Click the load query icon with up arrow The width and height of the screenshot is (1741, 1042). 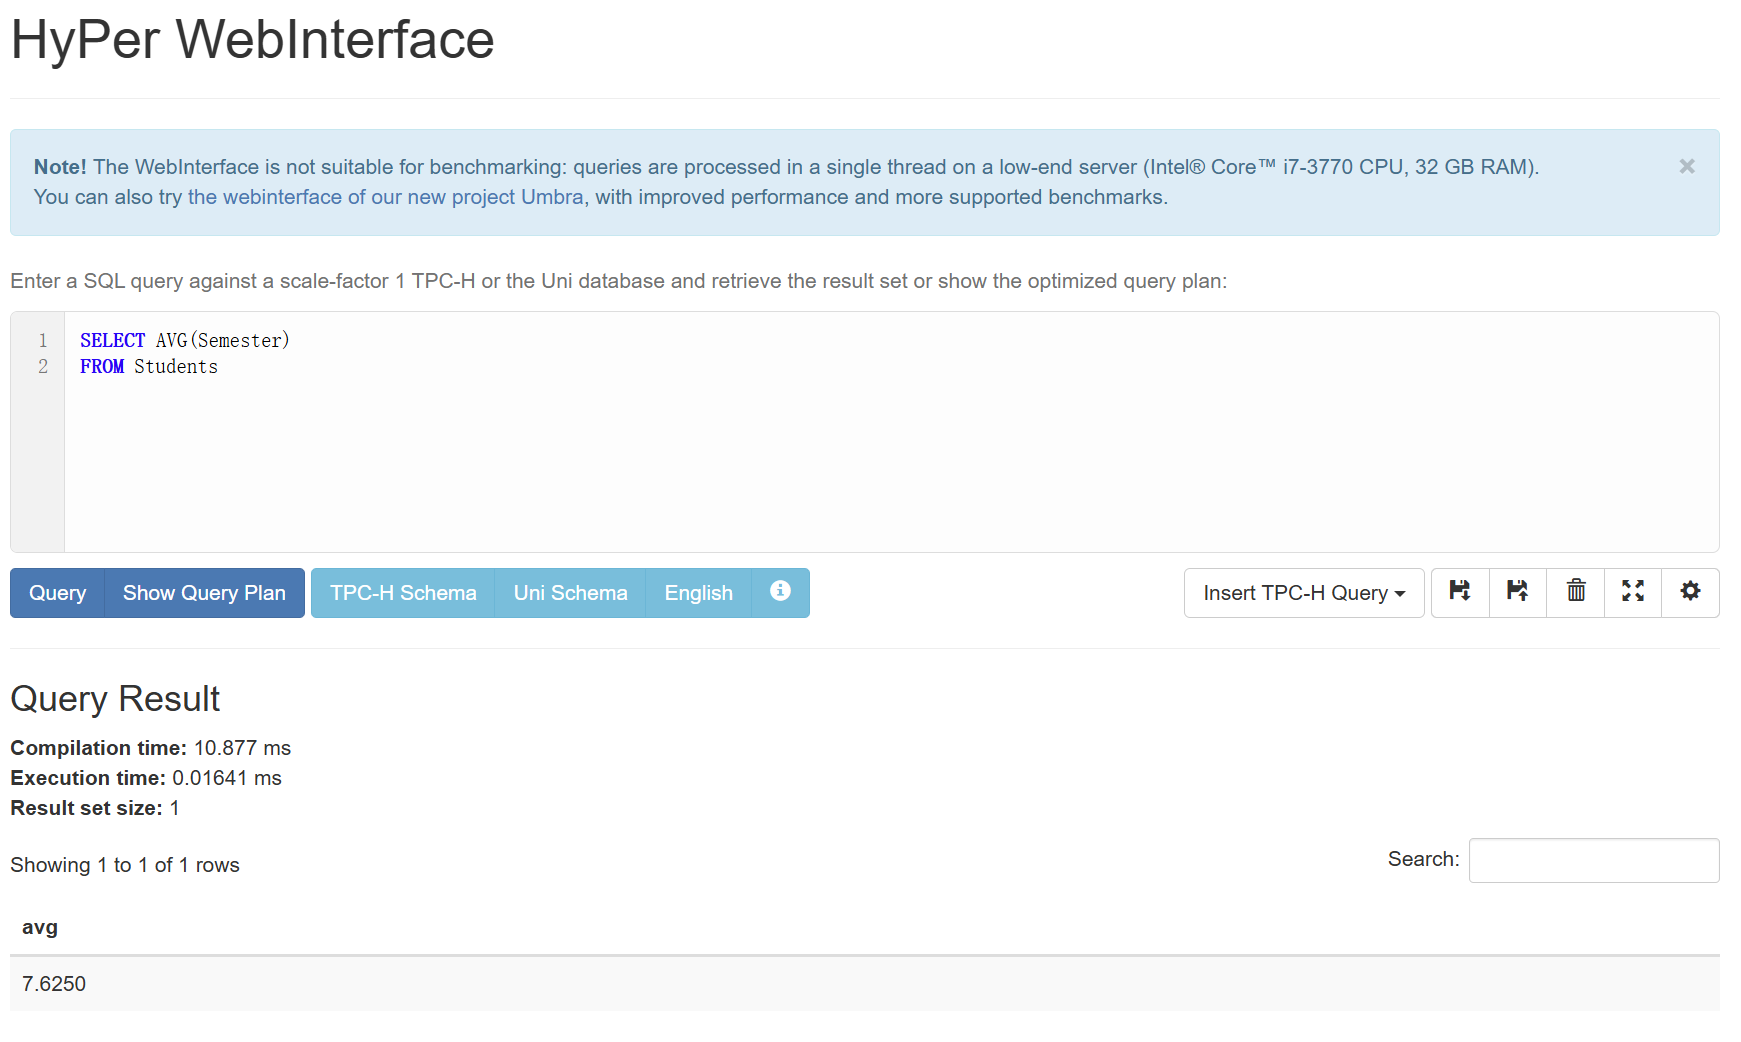(x=1517, y=592)
